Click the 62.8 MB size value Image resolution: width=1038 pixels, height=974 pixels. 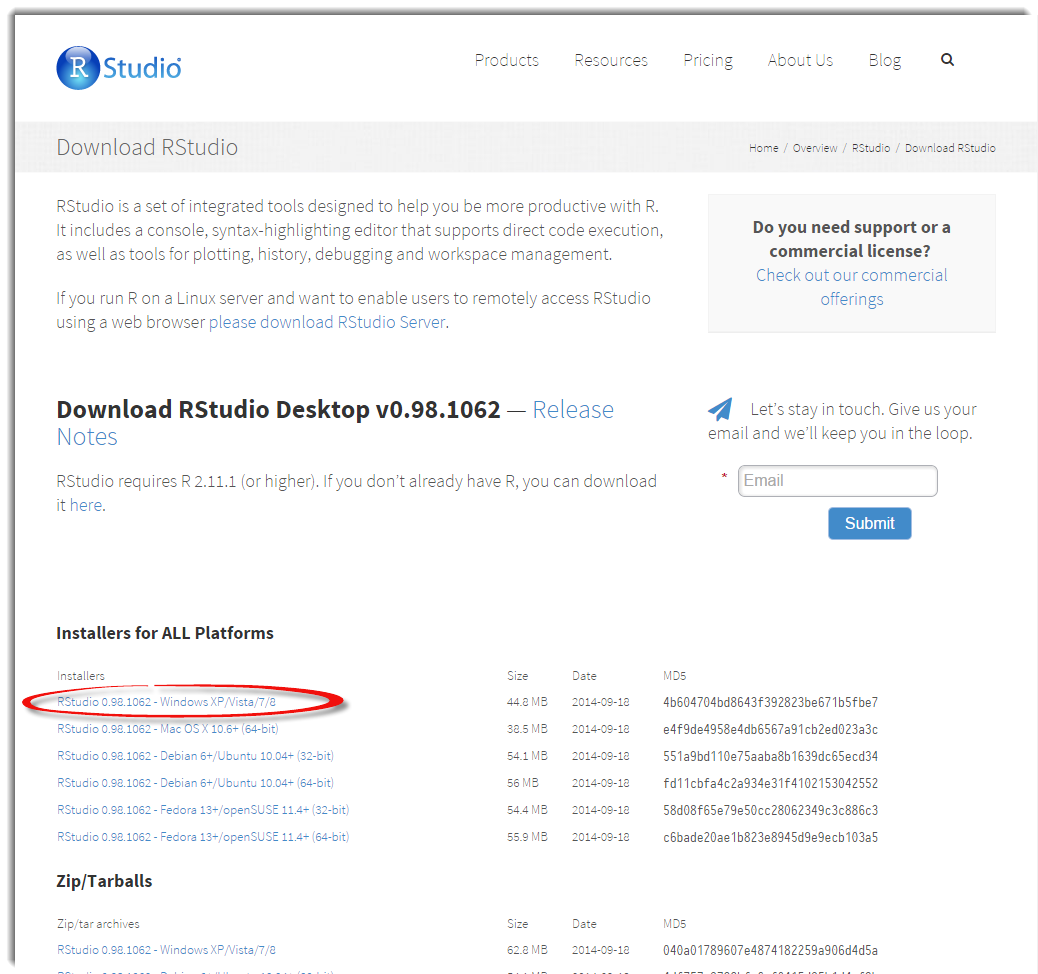tap(527, 951)
